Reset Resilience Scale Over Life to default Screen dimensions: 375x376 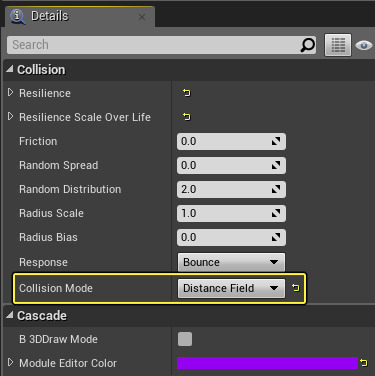[x=186, y=117]
